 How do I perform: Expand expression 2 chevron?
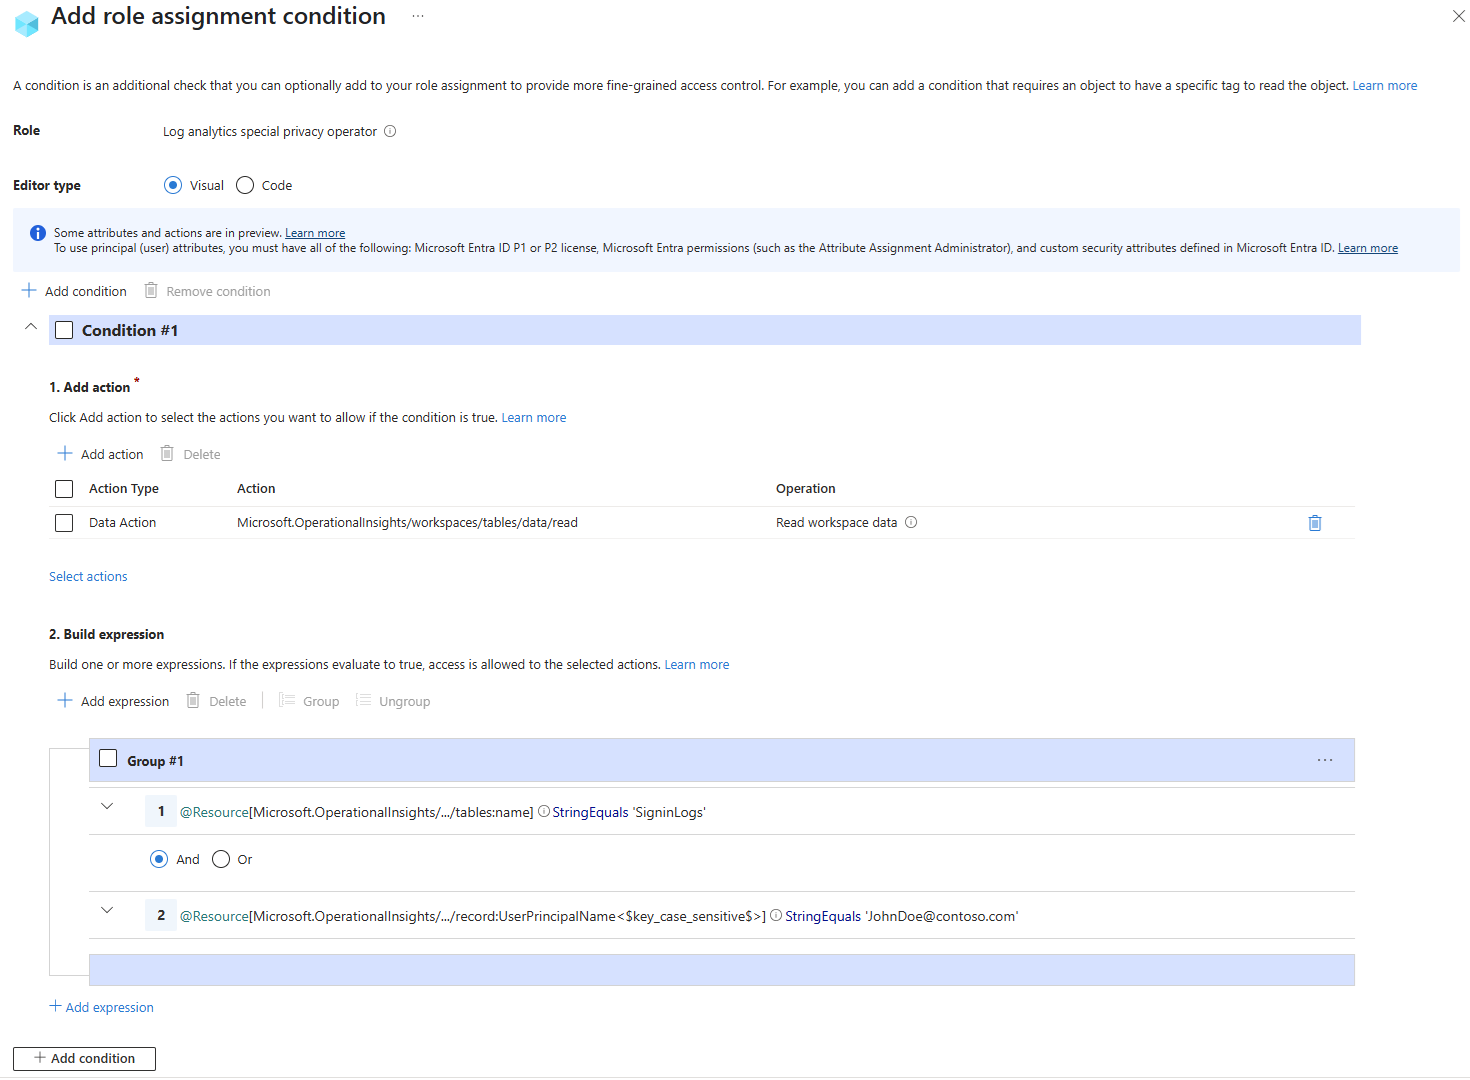(x=107, y=911)
